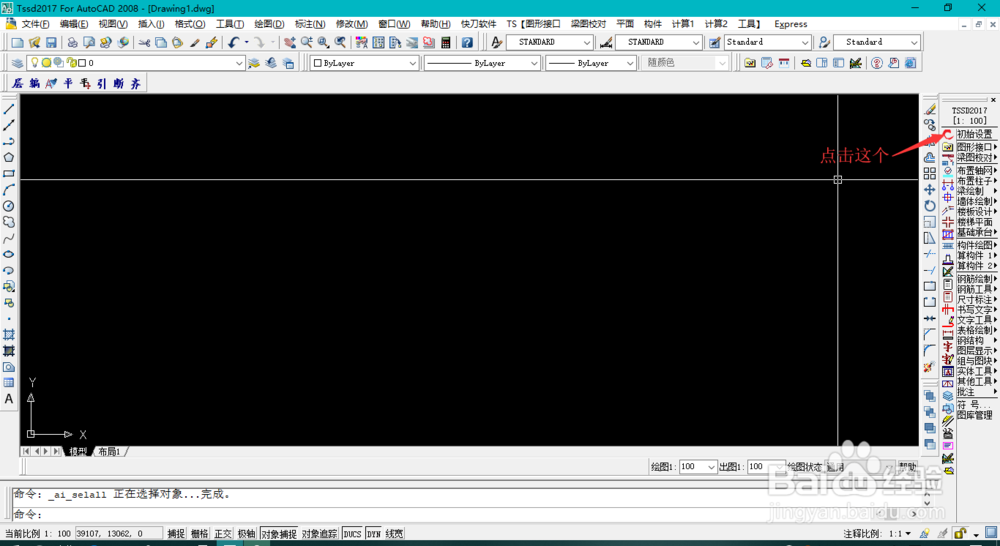Click 初始设置 in TSSD side panel
Image resolution: width=1000 pixels, height=546 pixels.
974,135
